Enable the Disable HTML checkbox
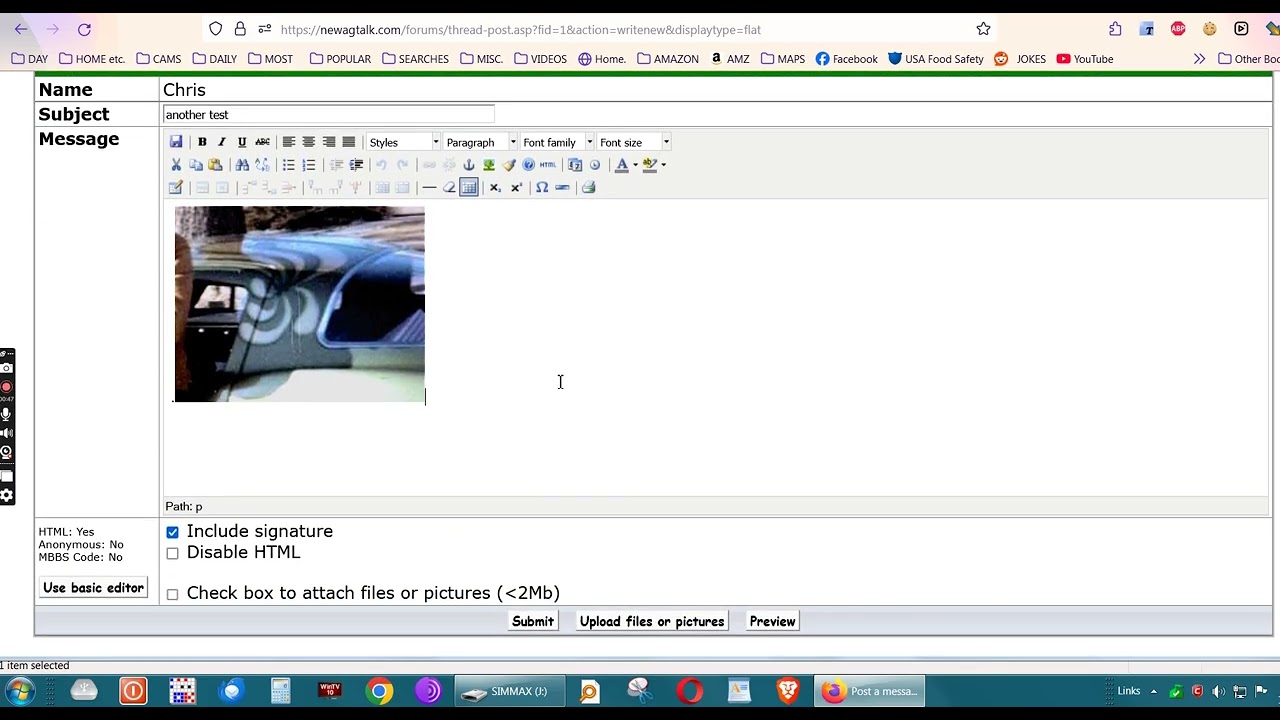 pos(173,553)
